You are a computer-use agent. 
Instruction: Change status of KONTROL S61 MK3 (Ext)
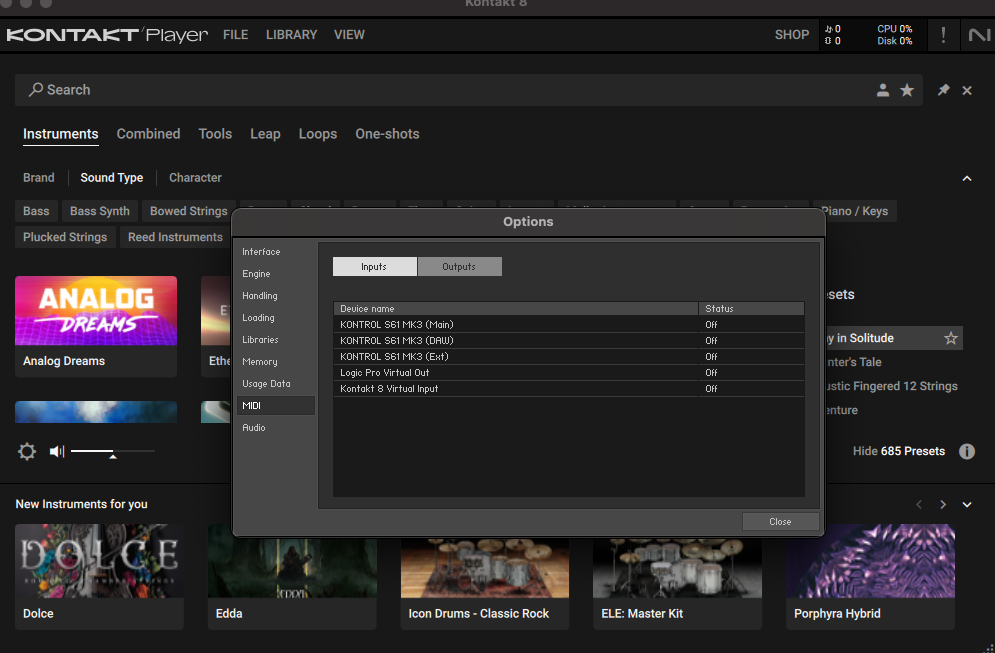tap(711, 357)
